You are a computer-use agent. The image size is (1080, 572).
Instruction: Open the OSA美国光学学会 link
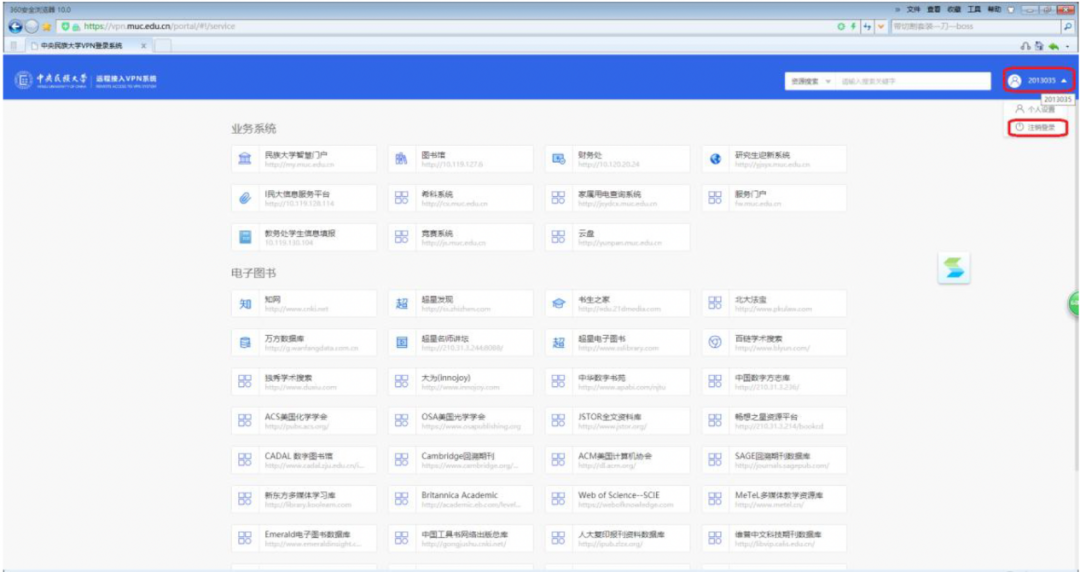460,420
